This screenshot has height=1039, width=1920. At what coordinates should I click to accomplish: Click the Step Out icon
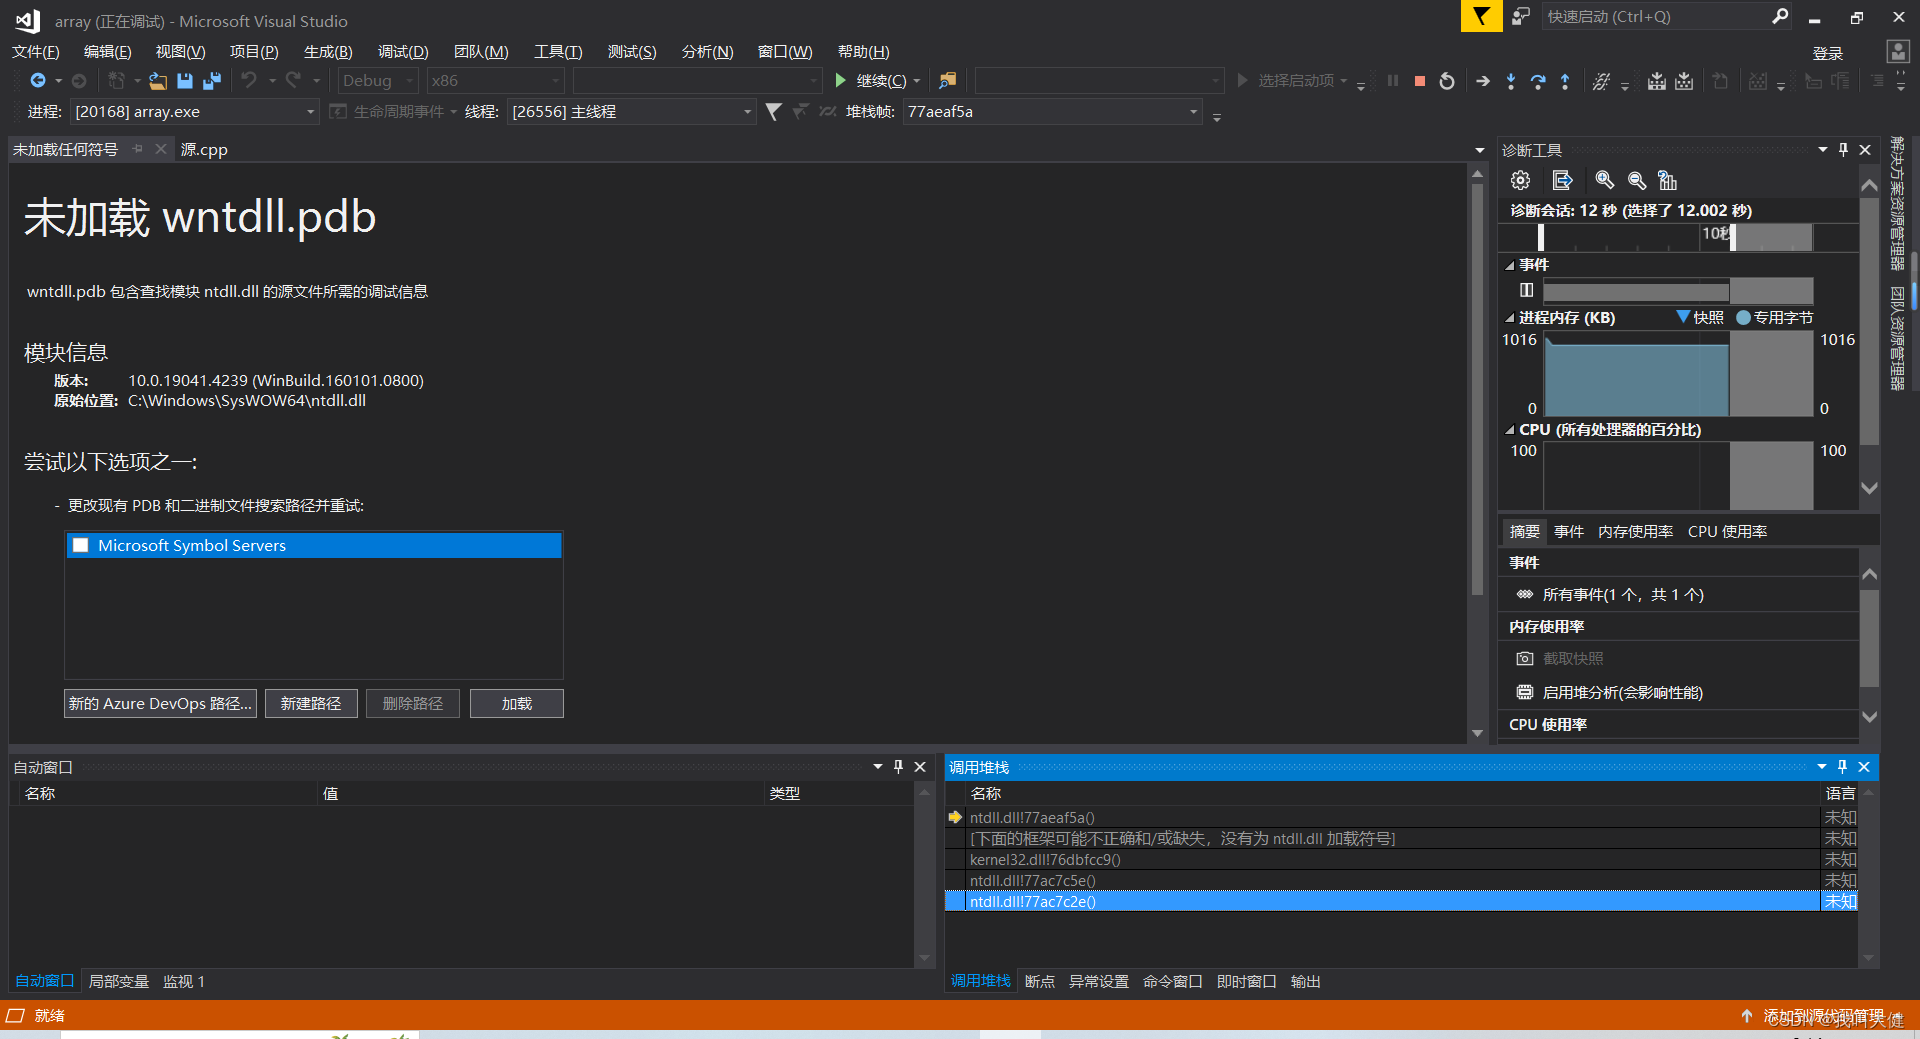pyautogui.click(x=1565, y=81)
